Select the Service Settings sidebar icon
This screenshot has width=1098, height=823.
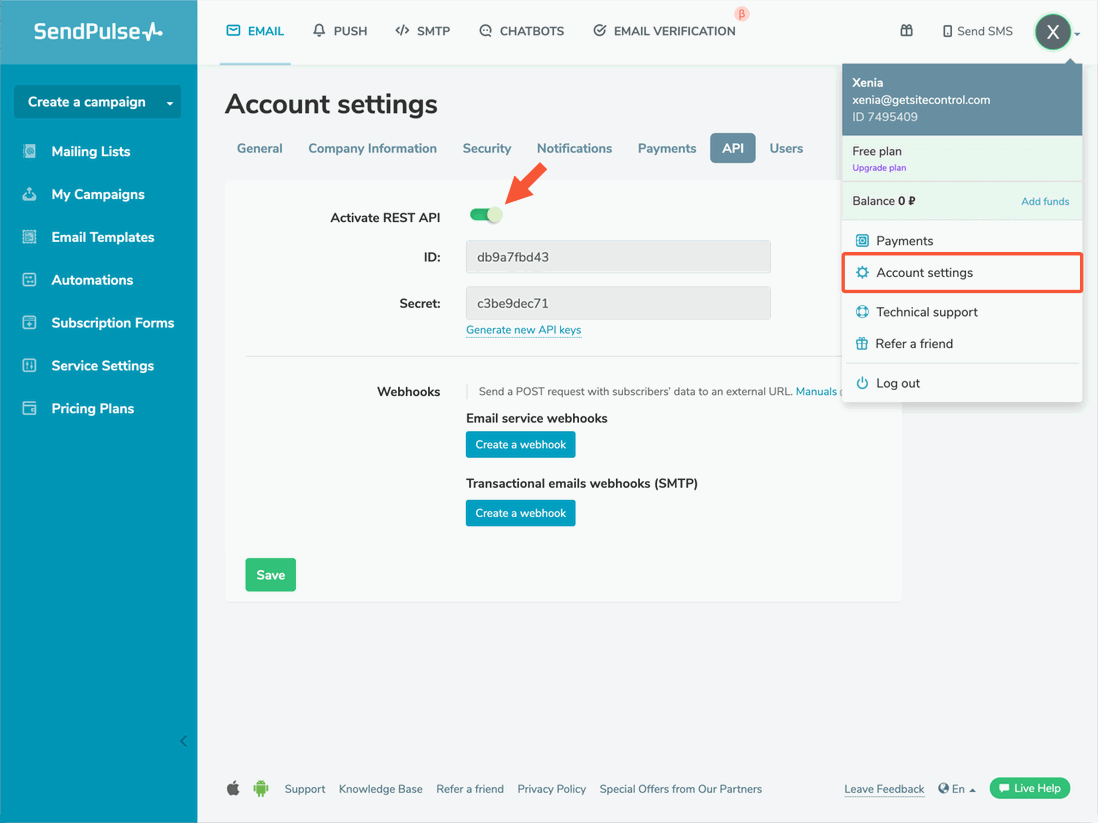point(30,365)
